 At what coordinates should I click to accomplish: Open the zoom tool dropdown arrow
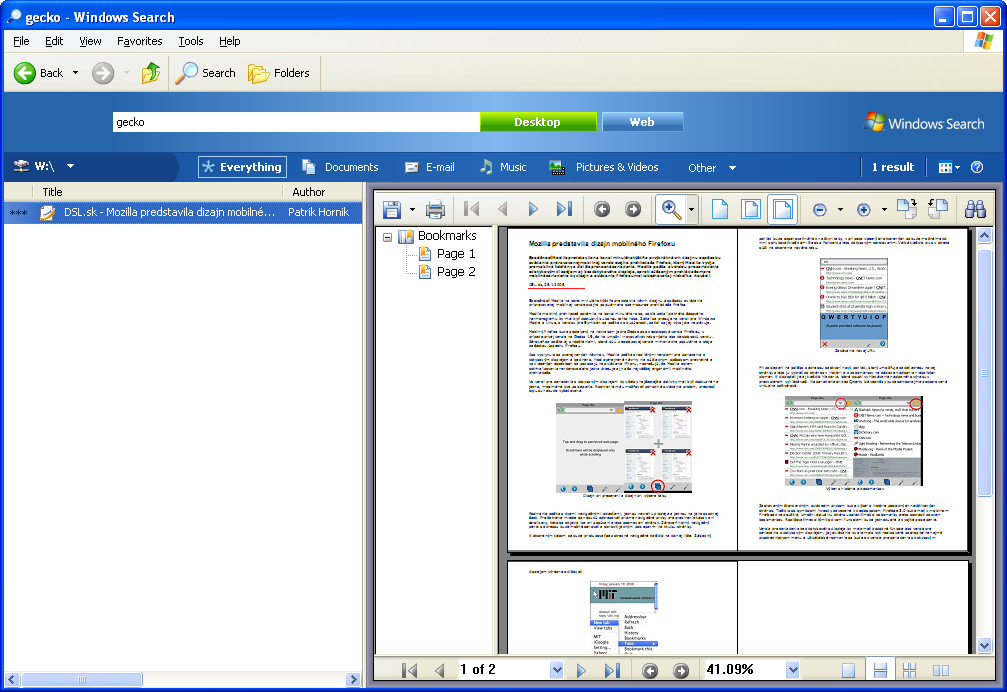[692, 210]
